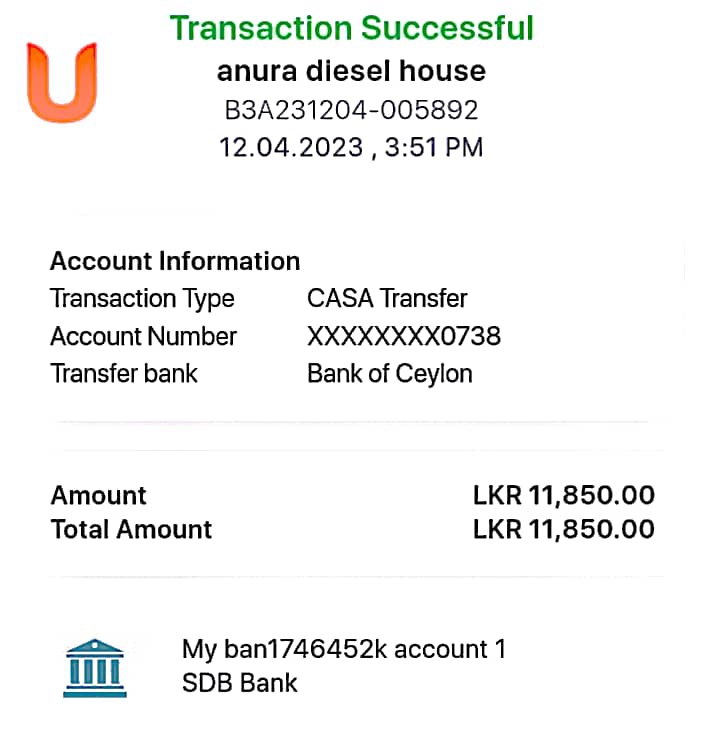
Task: Select the Bank of Ceylon value
Action: pyautogui.click(x=390, y=374)
